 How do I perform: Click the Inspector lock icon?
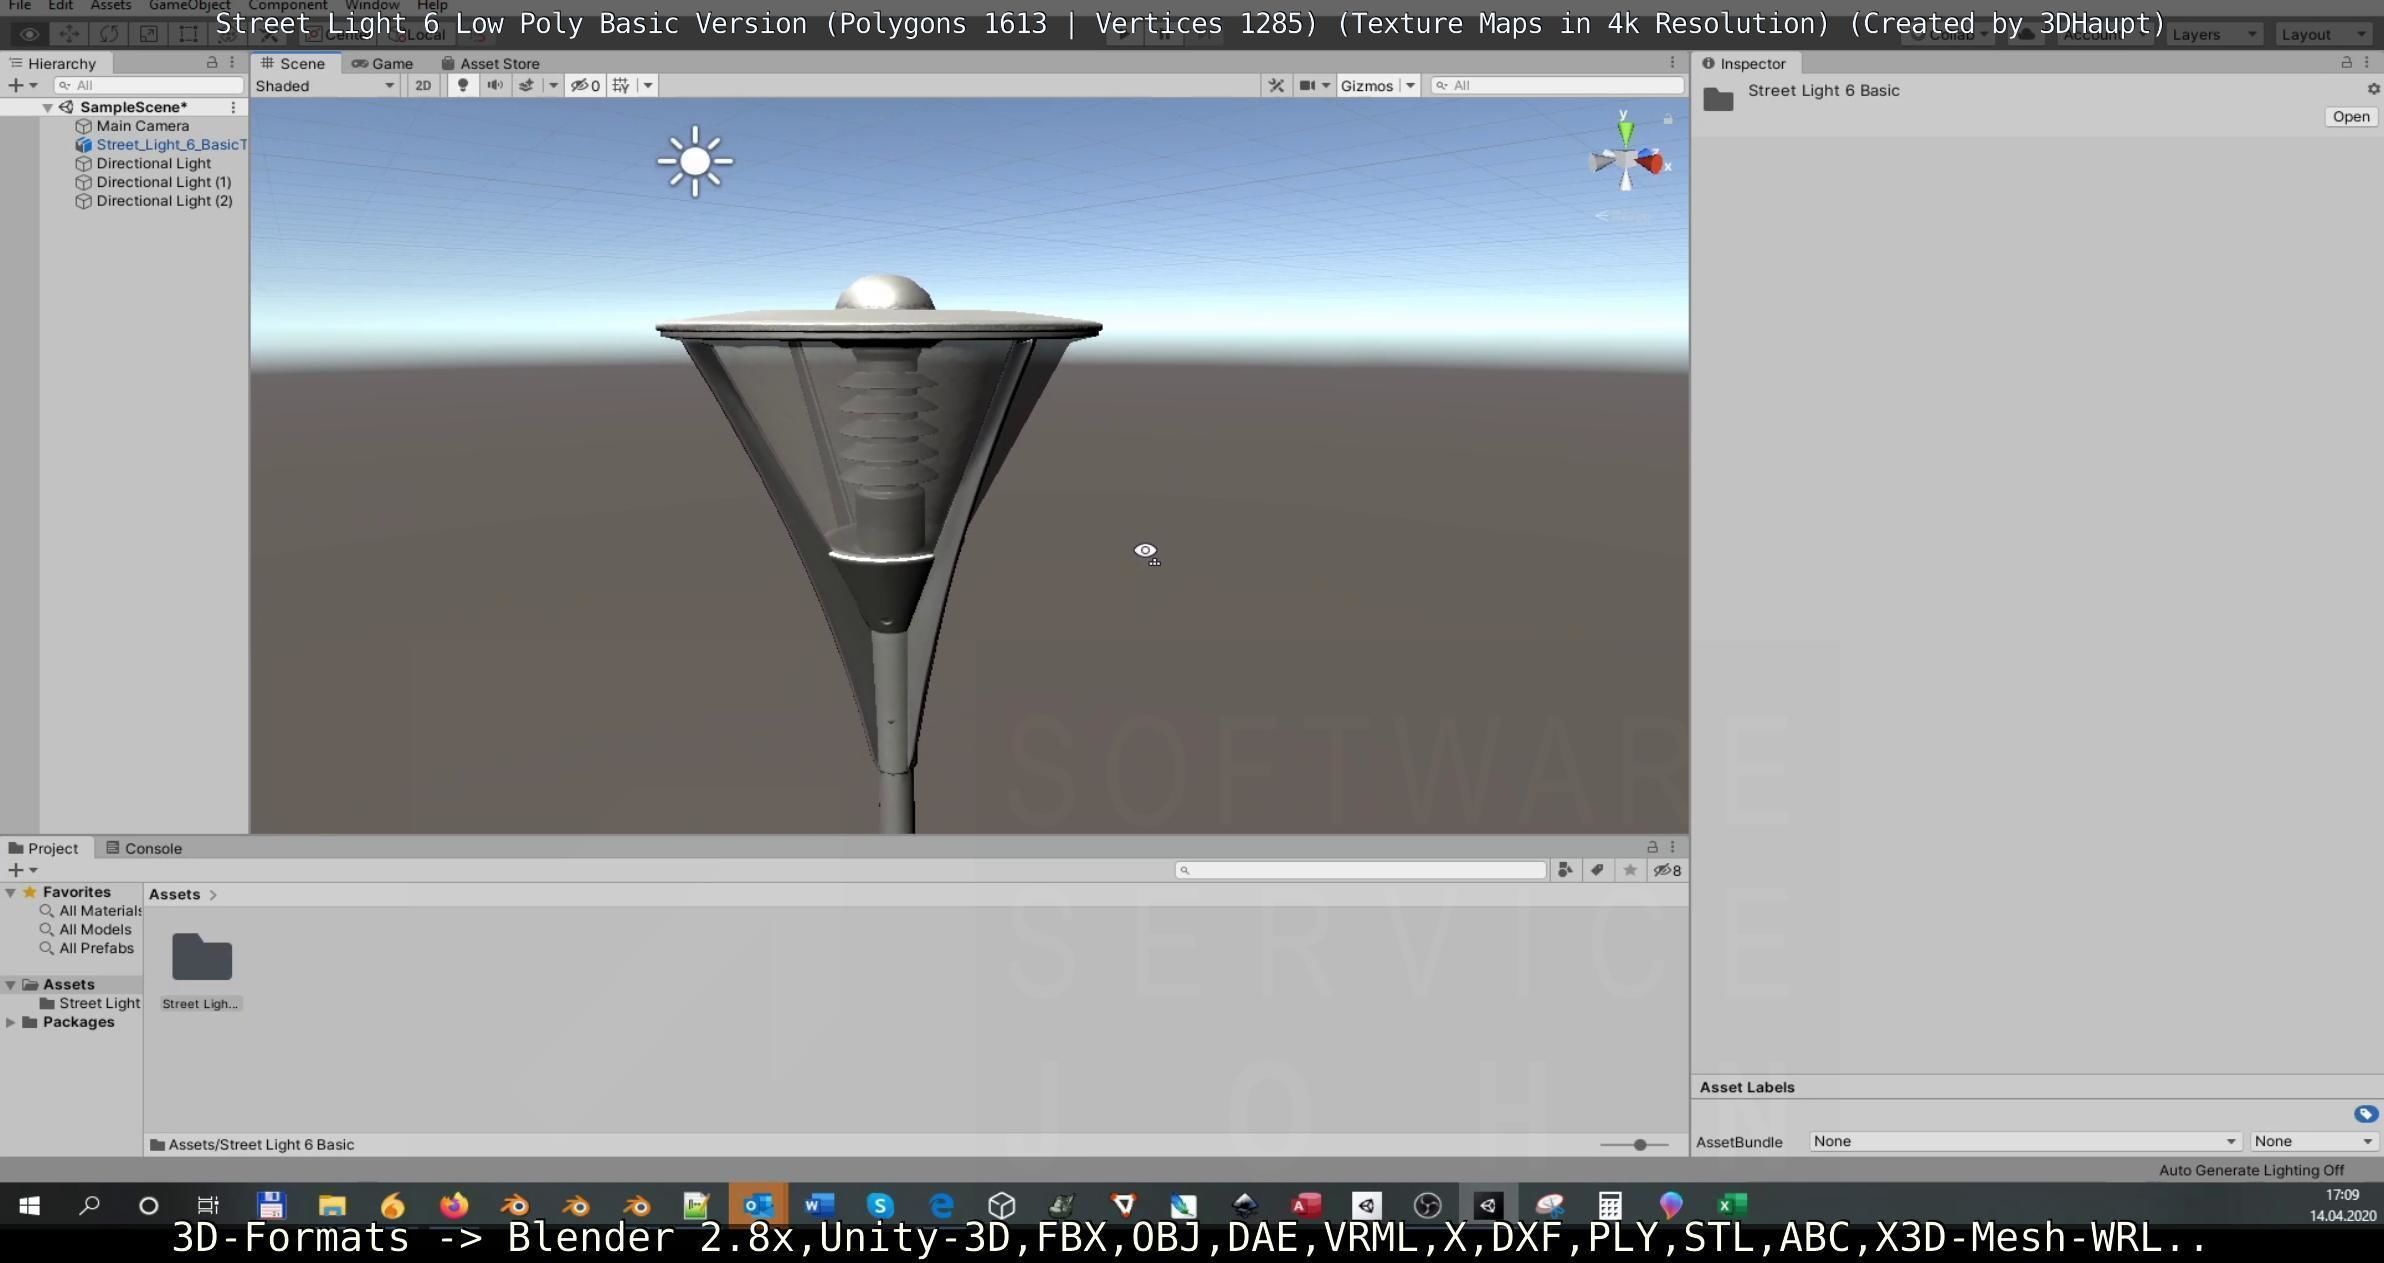2346,63
